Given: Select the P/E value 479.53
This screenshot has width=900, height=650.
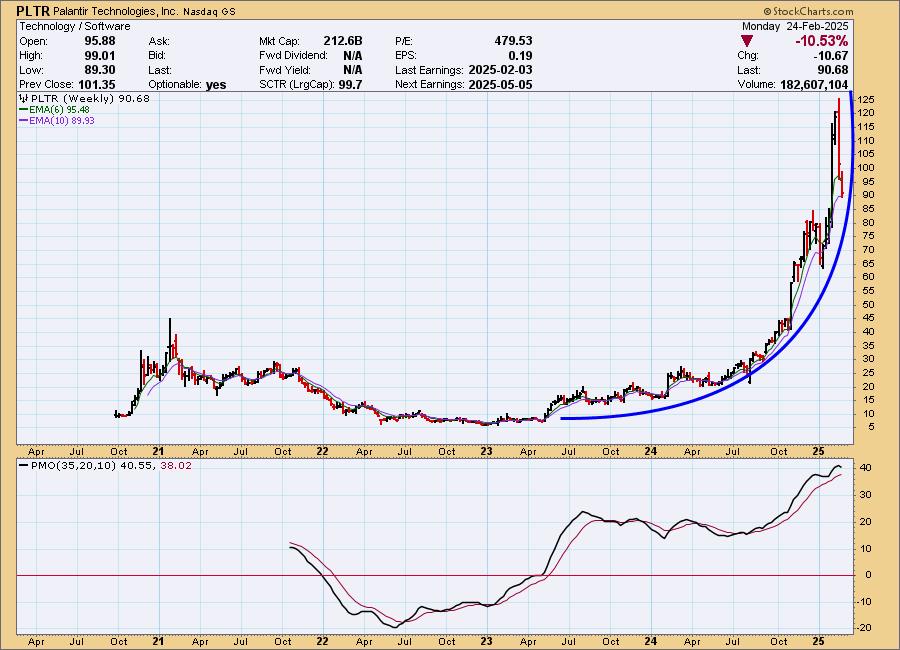Looking at the screenshot, I should 513,41.
